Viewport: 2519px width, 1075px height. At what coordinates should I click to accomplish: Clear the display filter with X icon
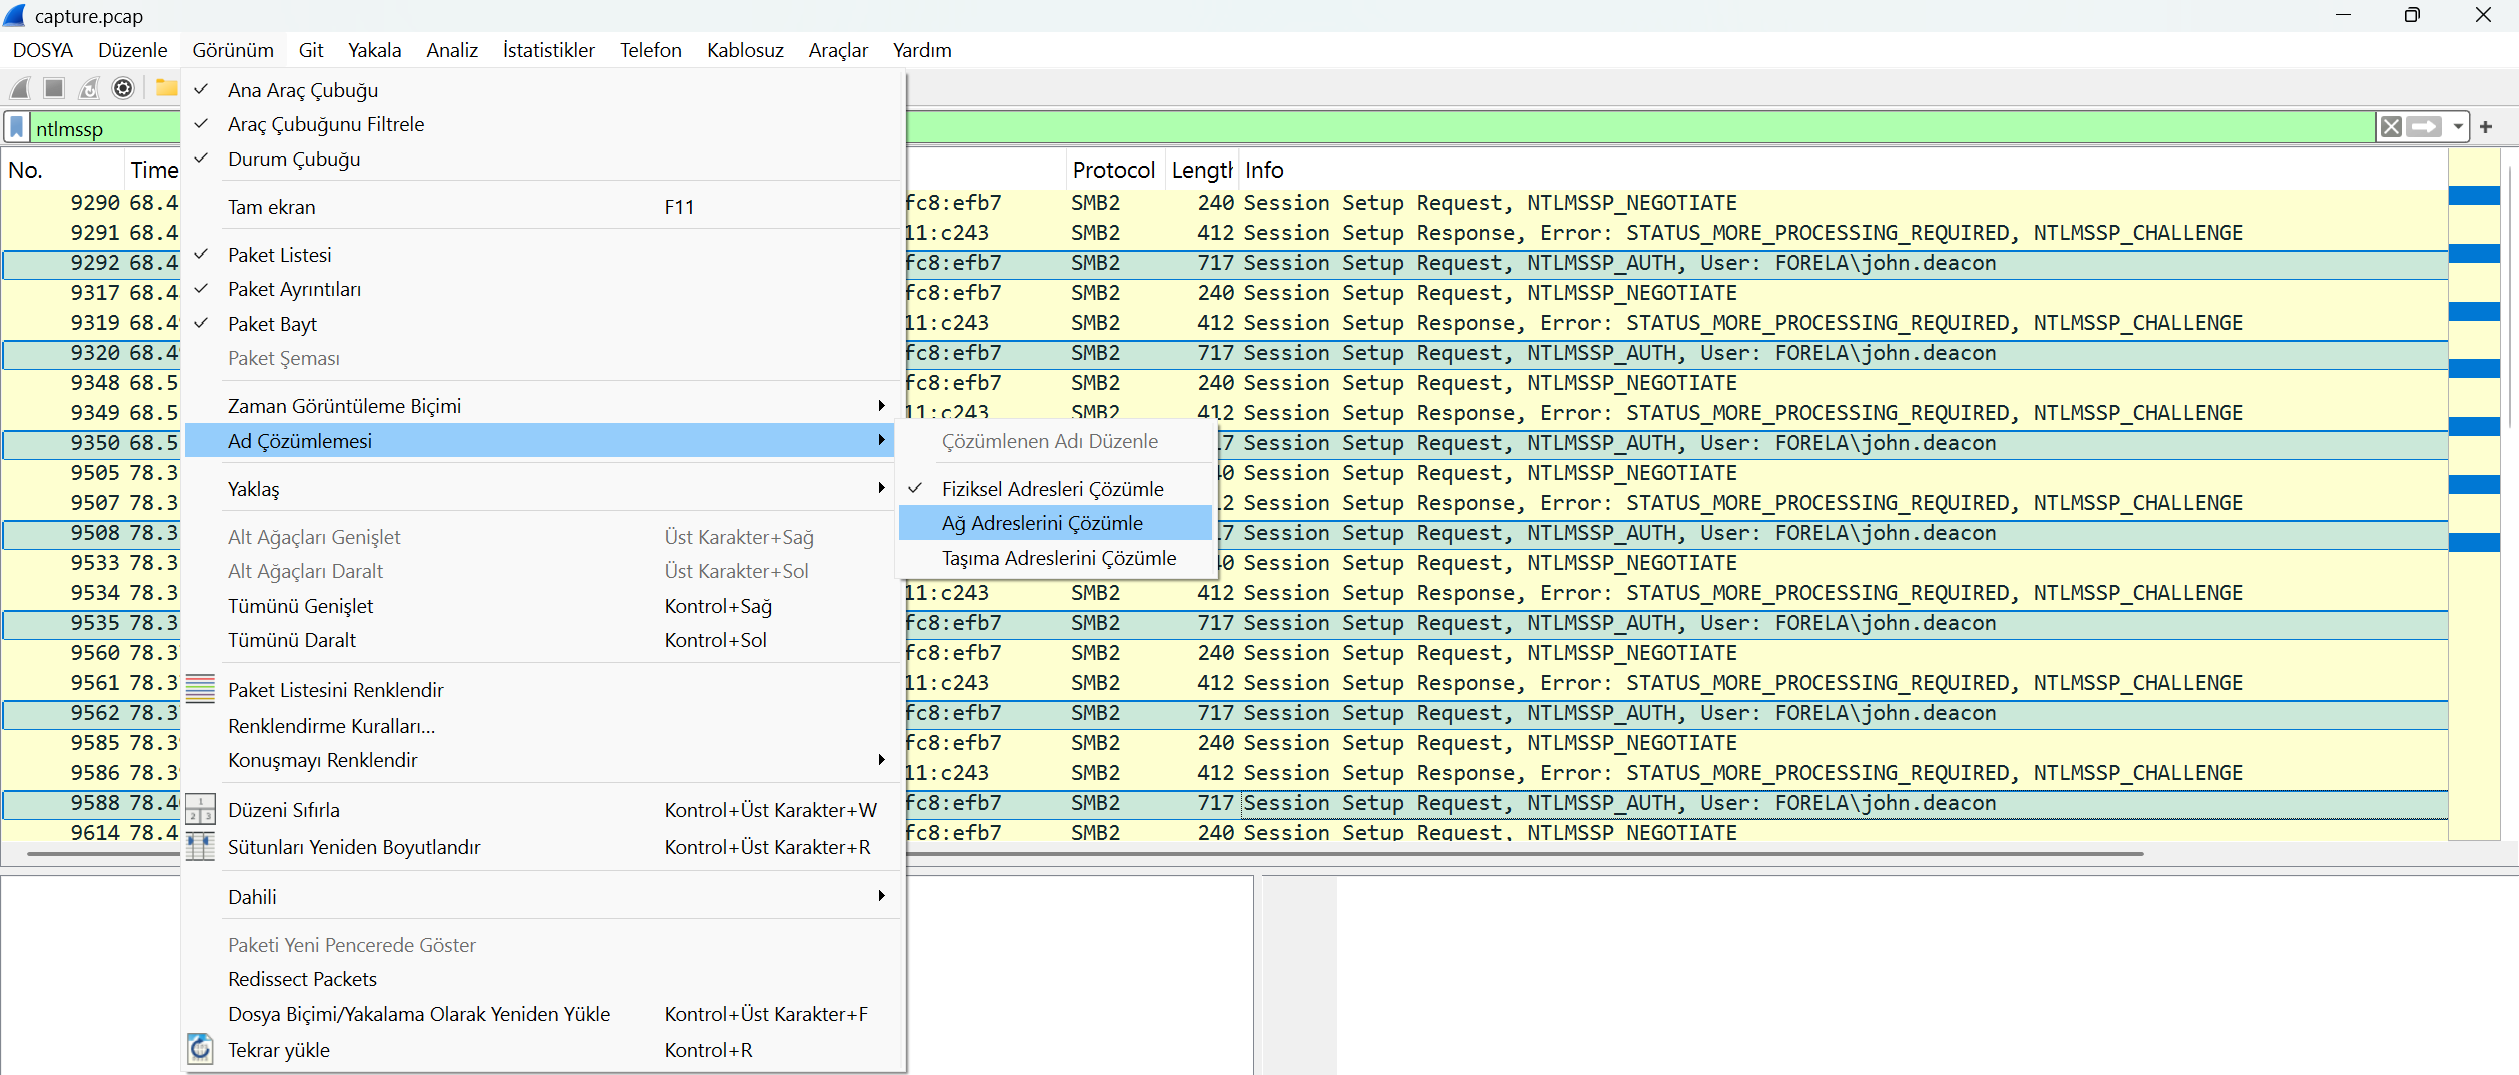(2390, 127)
